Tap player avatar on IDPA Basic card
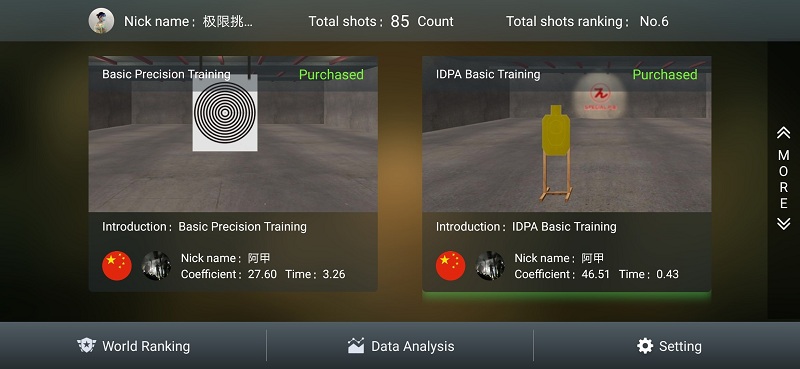 490,265
